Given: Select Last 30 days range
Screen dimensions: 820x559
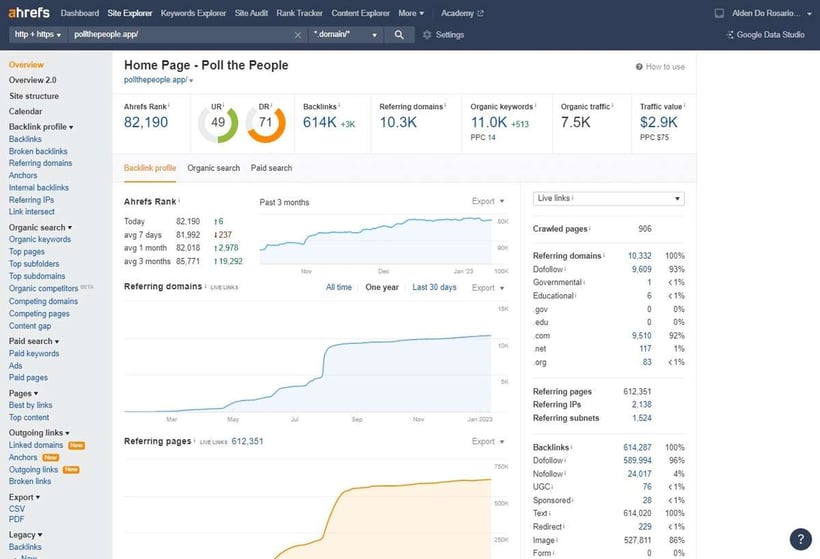Looking at the screenshot, I should click(x=434, y=287).
